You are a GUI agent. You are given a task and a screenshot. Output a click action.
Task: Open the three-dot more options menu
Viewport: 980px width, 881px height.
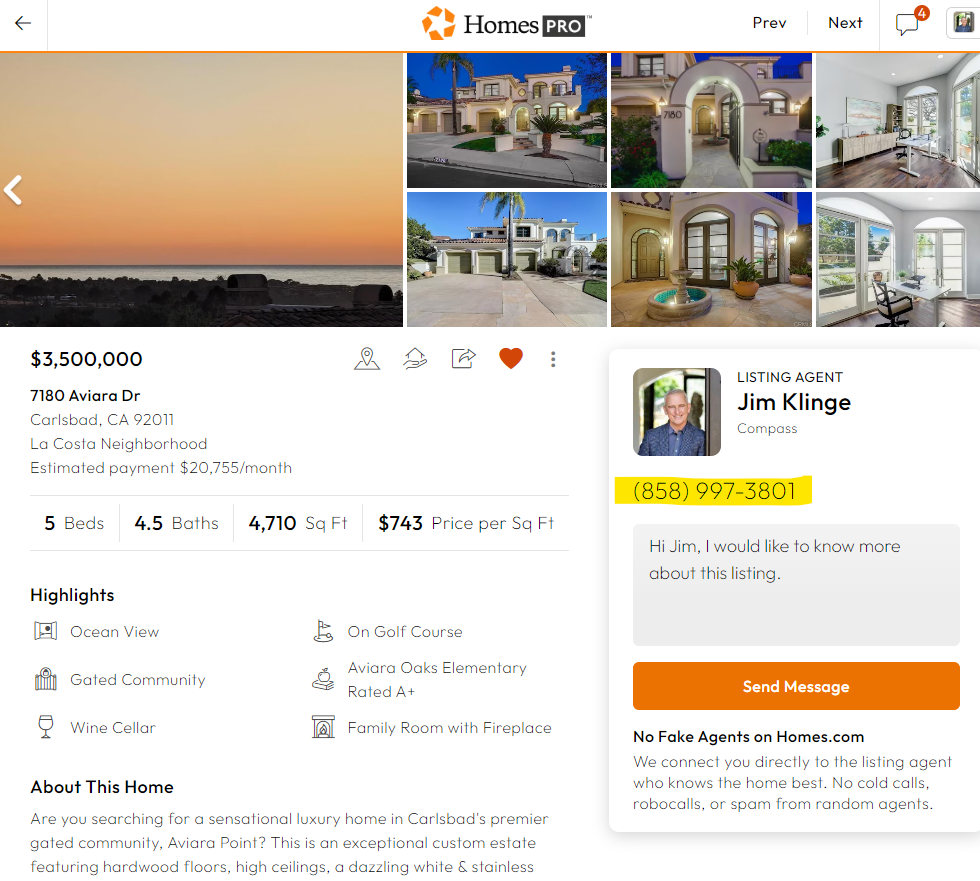click(553, 359)
